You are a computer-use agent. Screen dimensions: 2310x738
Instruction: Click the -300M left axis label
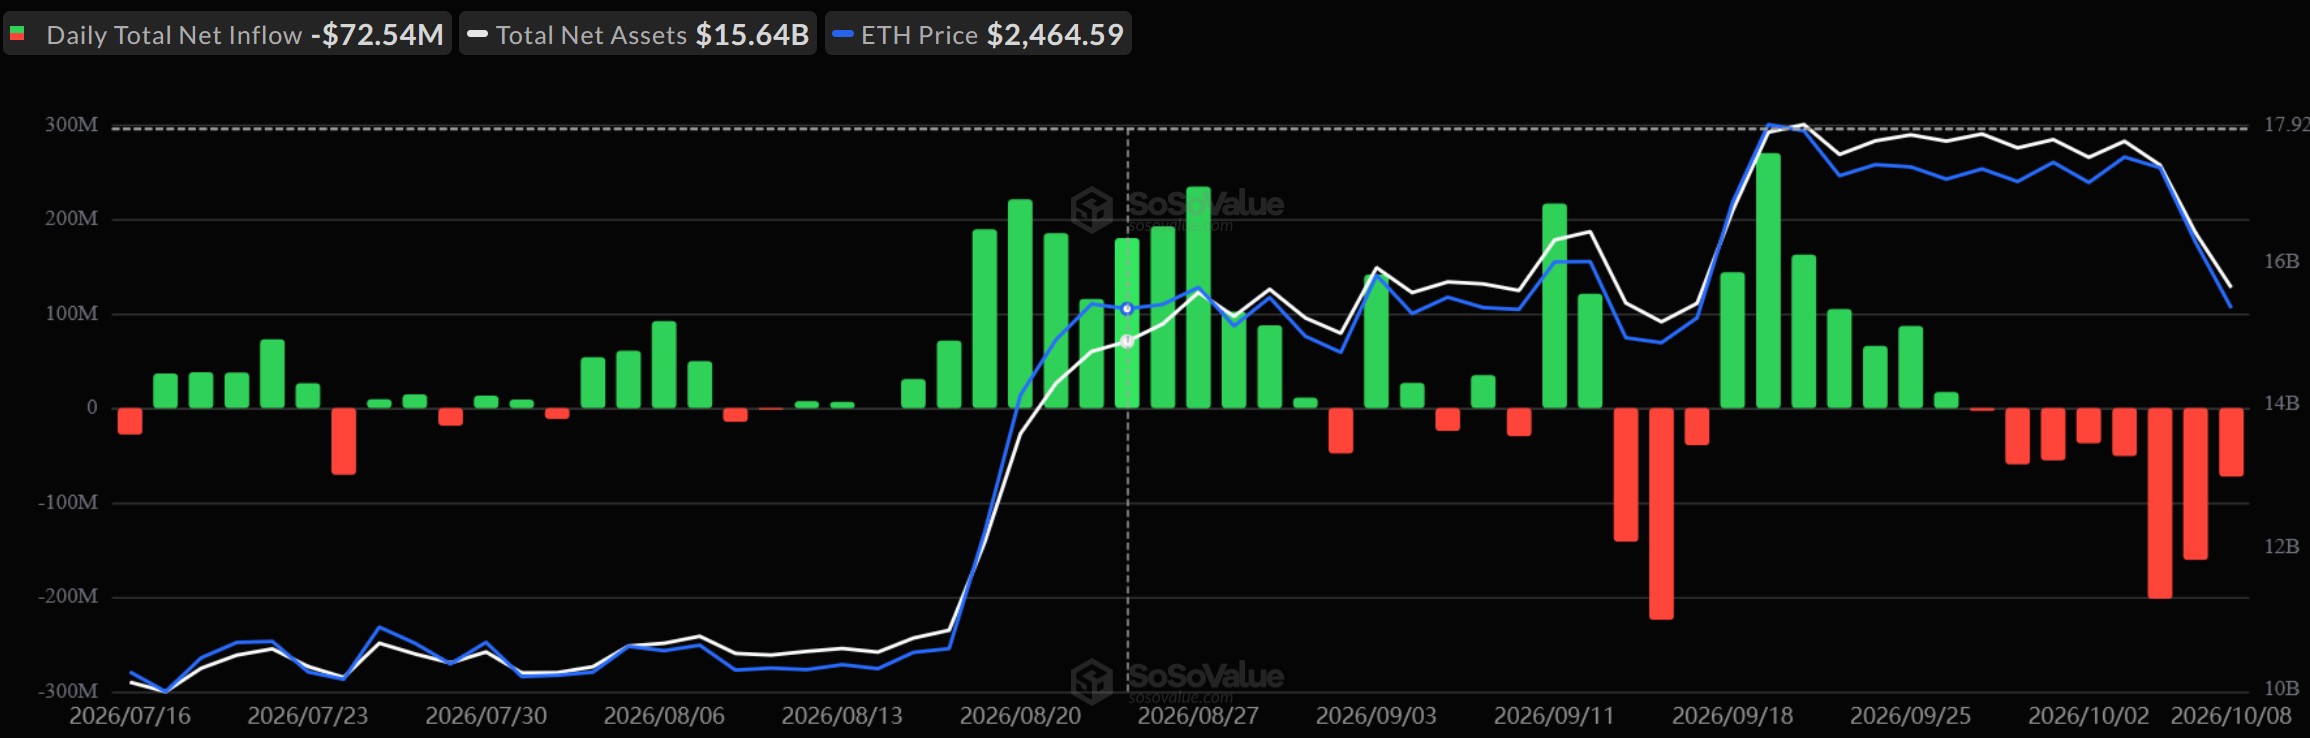point(68,691)
